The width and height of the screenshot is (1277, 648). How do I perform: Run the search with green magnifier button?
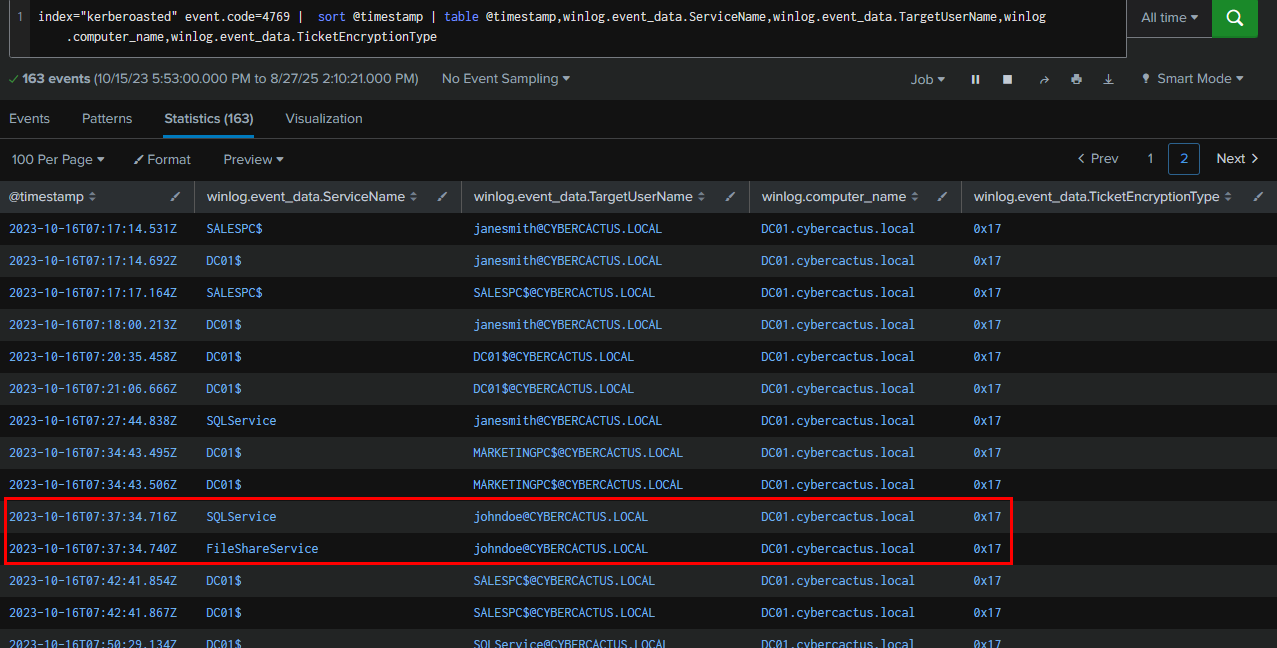1234,18
